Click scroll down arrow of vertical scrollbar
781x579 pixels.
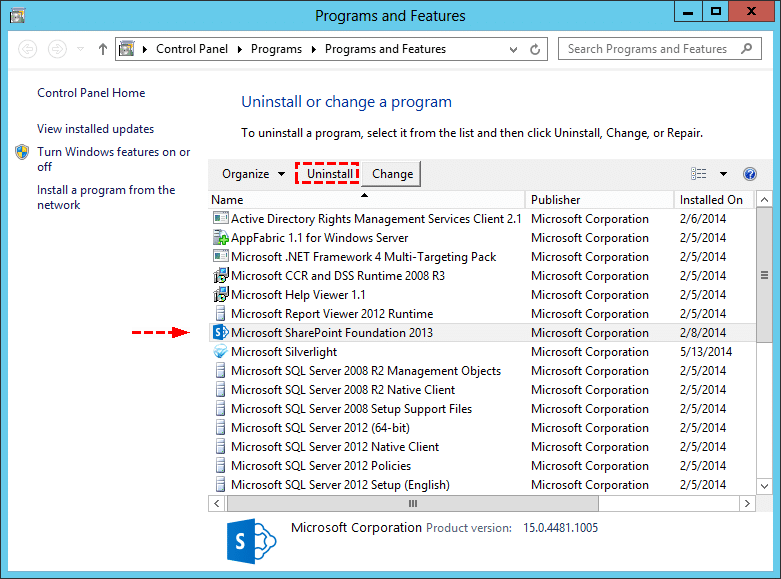coord(764,486)
